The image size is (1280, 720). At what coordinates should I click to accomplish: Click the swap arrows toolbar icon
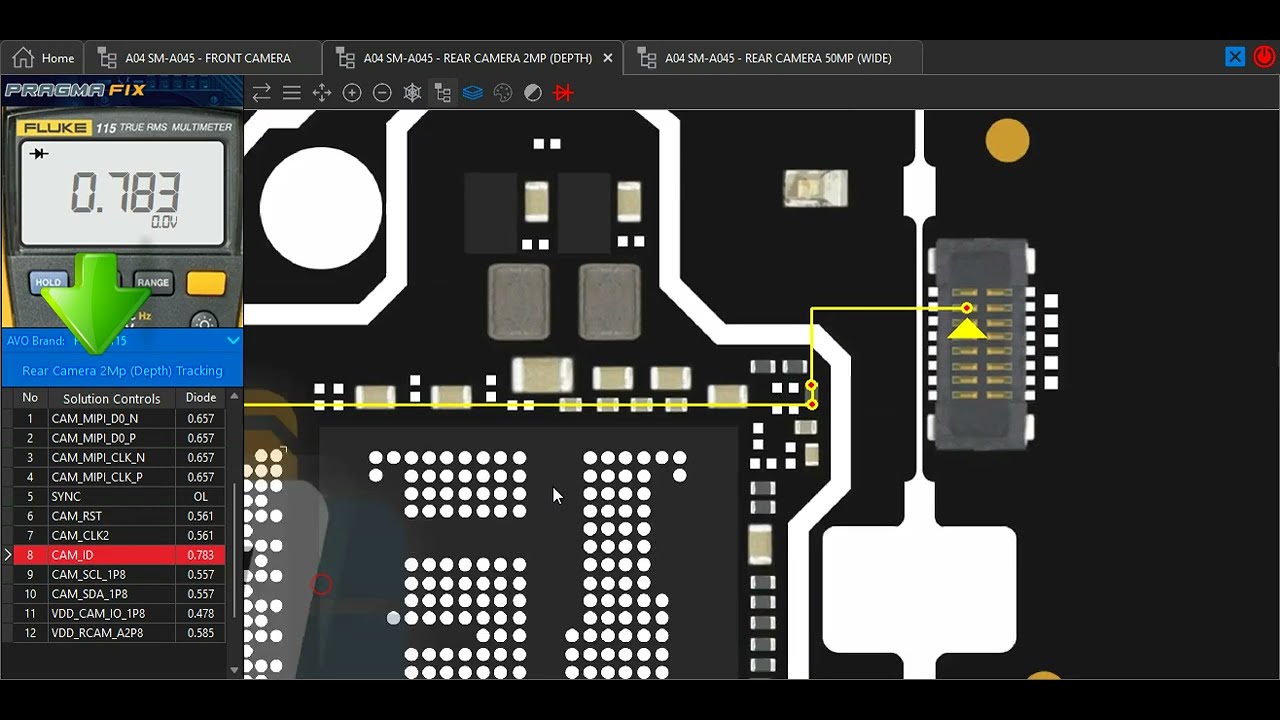[x=261, y=93]
